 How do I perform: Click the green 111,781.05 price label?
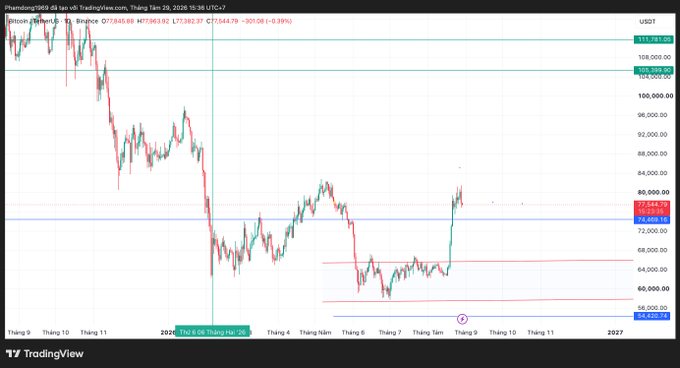(654, 39)
